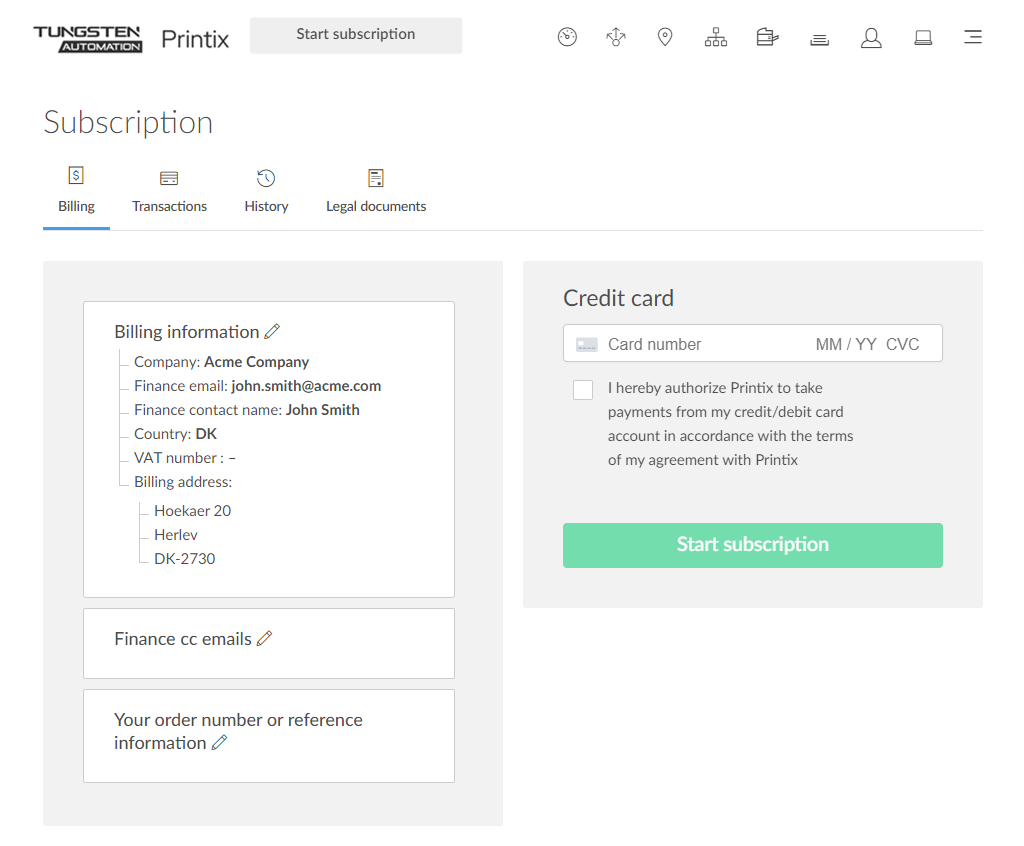Open the users person icon
Viewport: 1024px width, 846px height.
coord(871,38)
